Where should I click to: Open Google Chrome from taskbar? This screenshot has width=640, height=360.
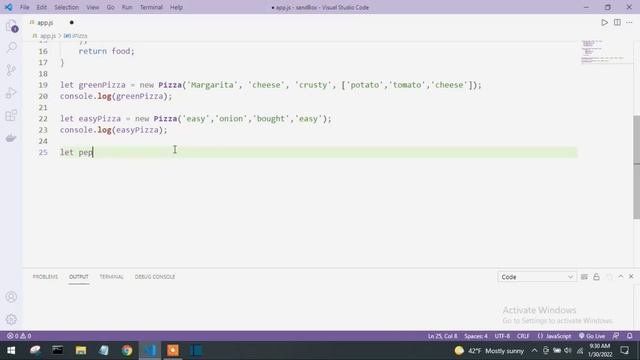coord(127,350)
